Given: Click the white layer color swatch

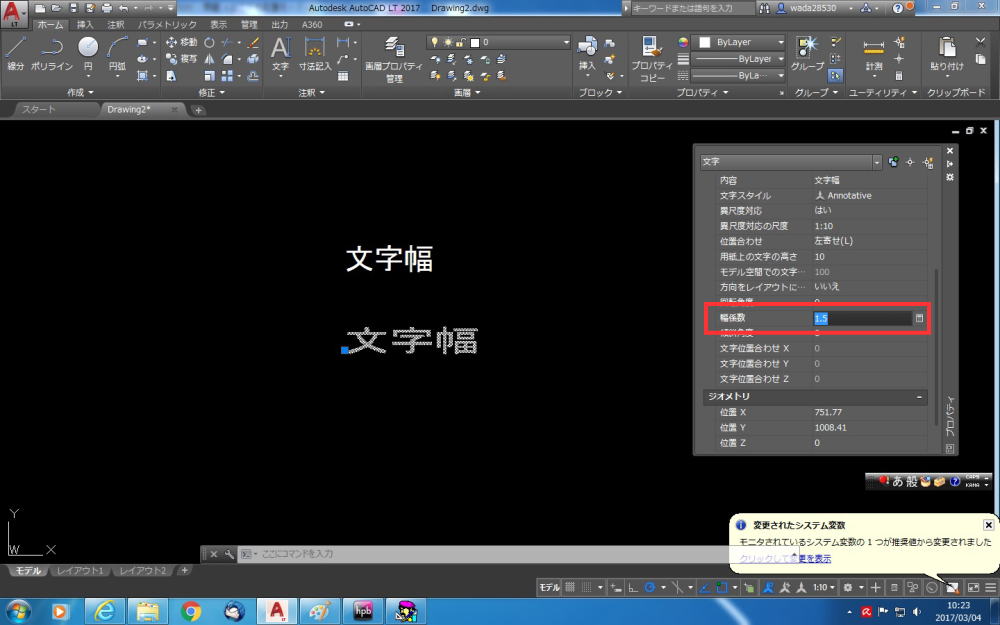Looking at the screenshot, I should (474, 43).
